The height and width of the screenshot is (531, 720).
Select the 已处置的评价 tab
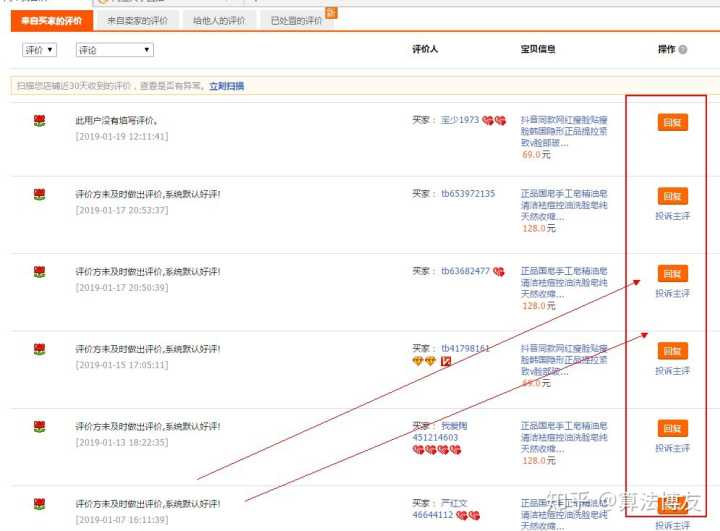(295, 20)
